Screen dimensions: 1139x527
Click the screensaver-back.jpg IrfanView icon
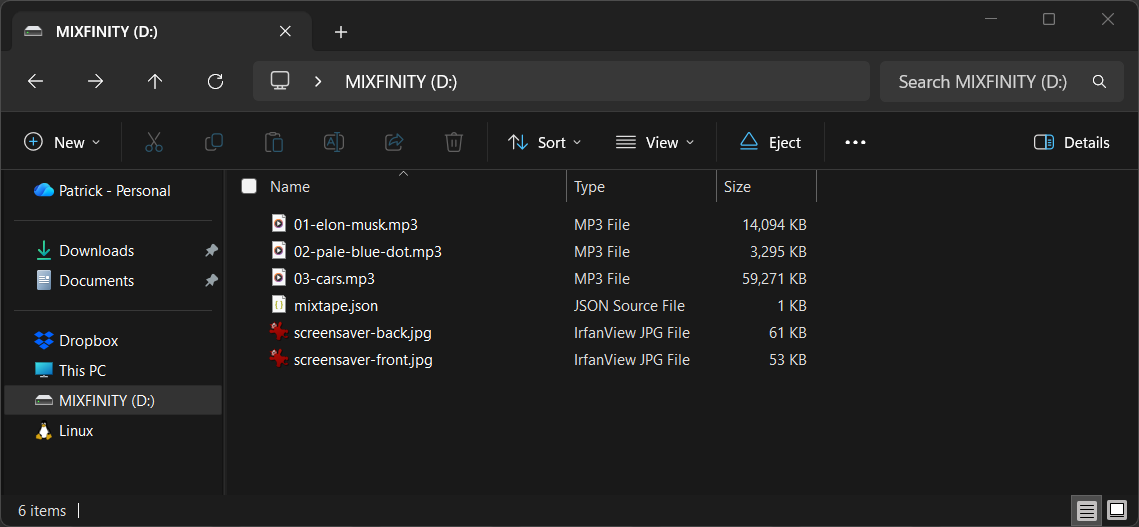278,332
